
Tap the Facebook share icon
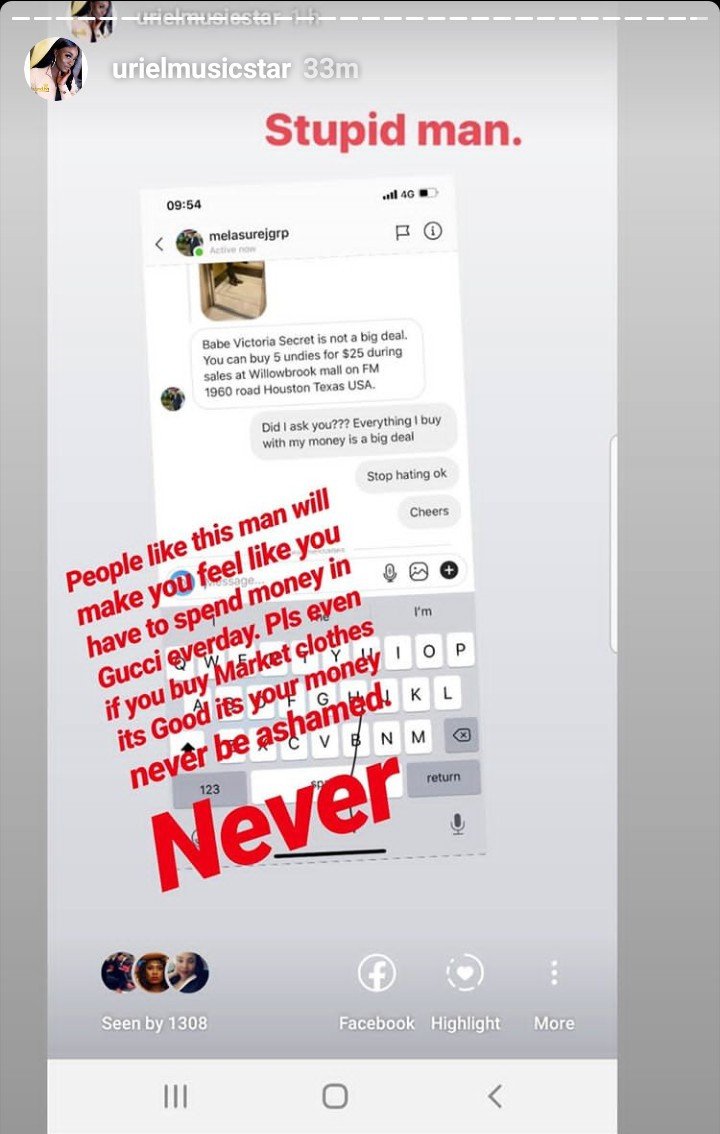[377, 973]
